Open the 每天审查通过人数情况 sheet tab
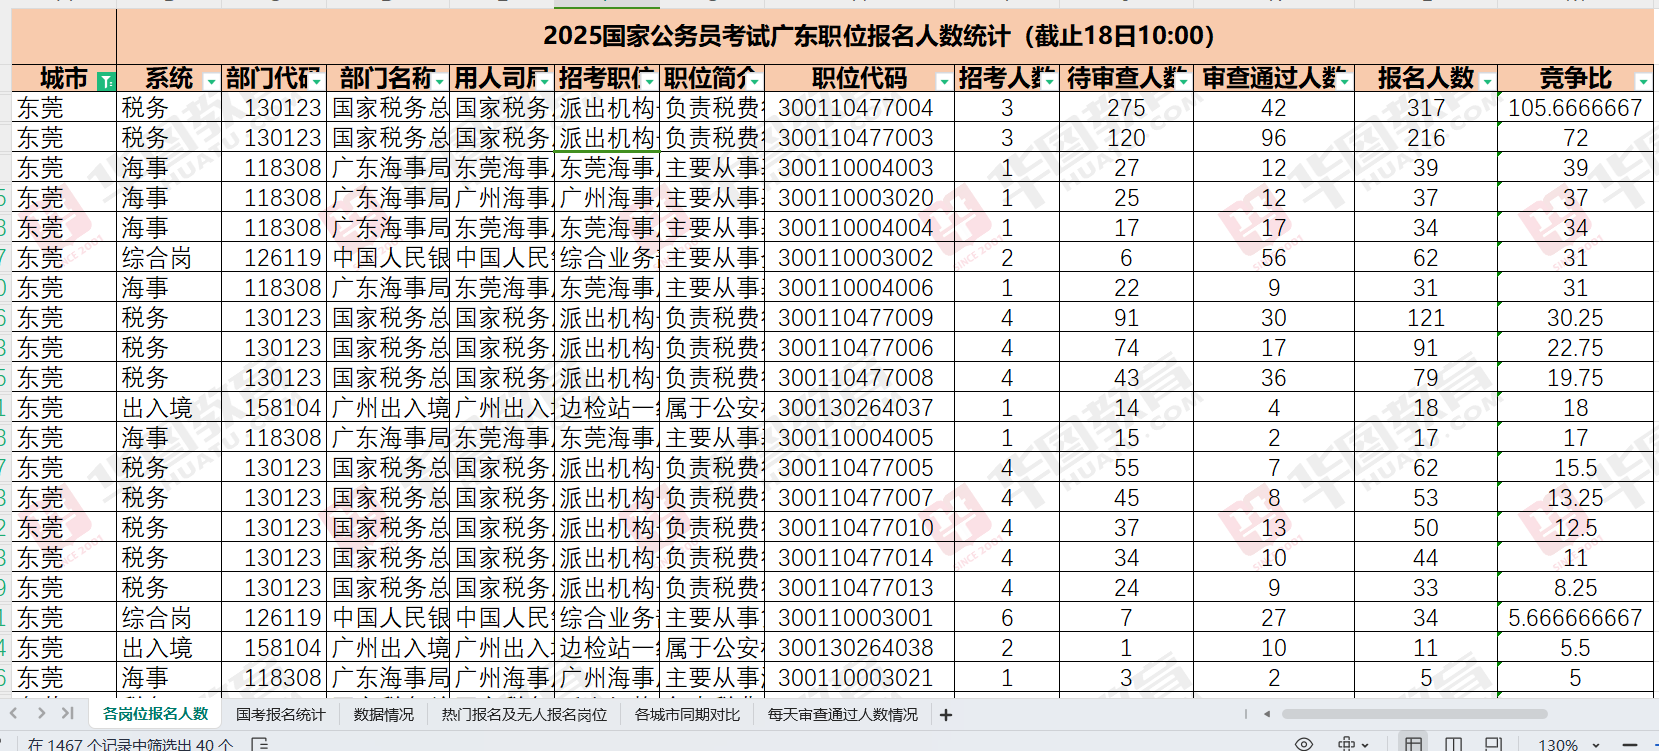This screenshot has height=751, width=1659. pyautogui.click(x=843, y=714)
